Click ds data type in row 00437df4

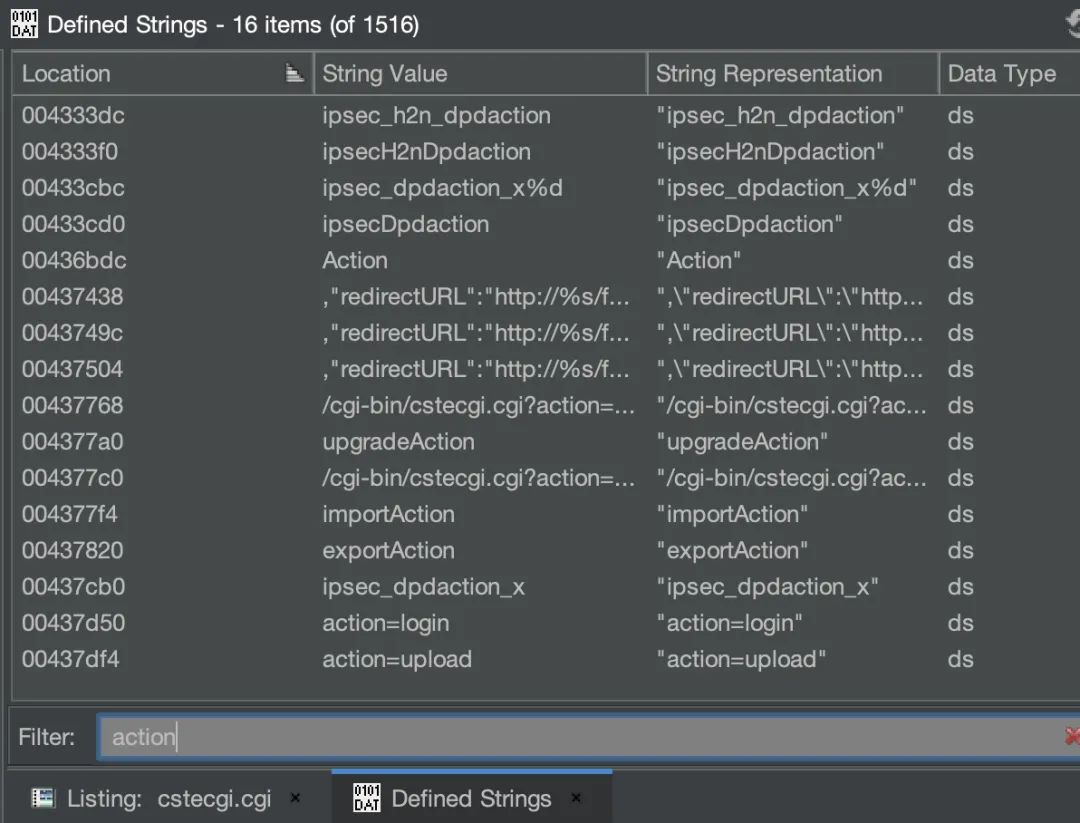pyautogui.click(x=960, y=659)
